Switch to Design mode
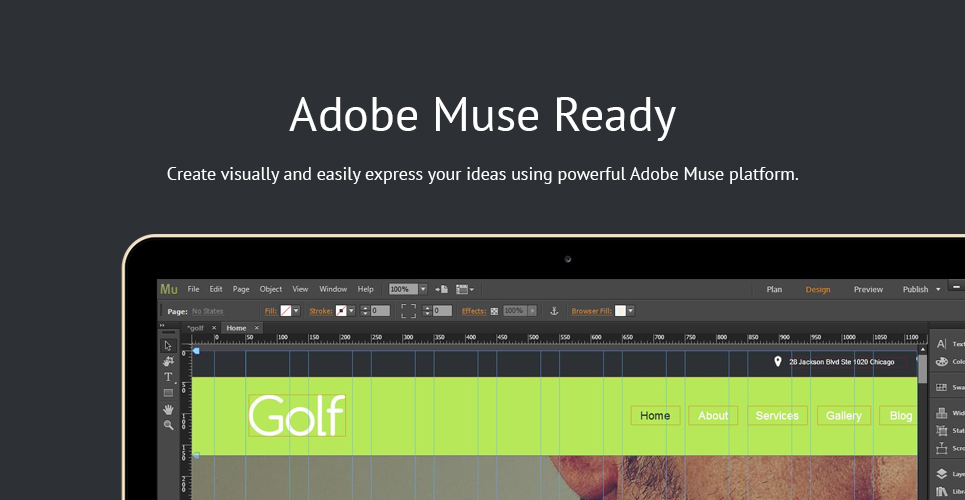The height and width of the screenshot is (500, 965). [818, 289]
